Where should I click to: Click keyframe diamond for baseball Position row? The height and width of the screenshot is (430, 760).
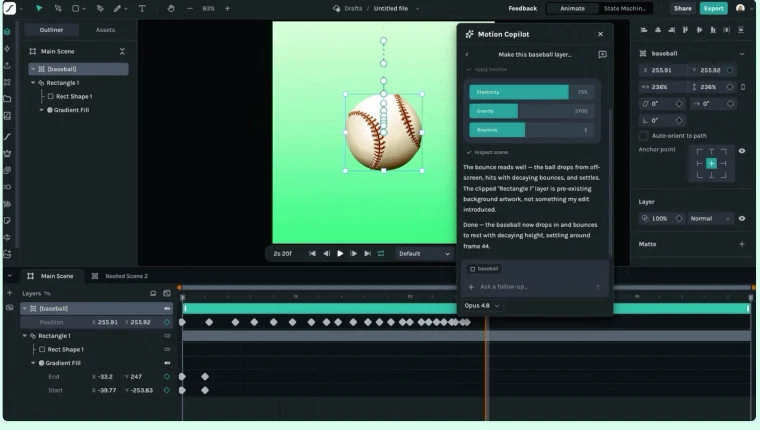(167, 322)
